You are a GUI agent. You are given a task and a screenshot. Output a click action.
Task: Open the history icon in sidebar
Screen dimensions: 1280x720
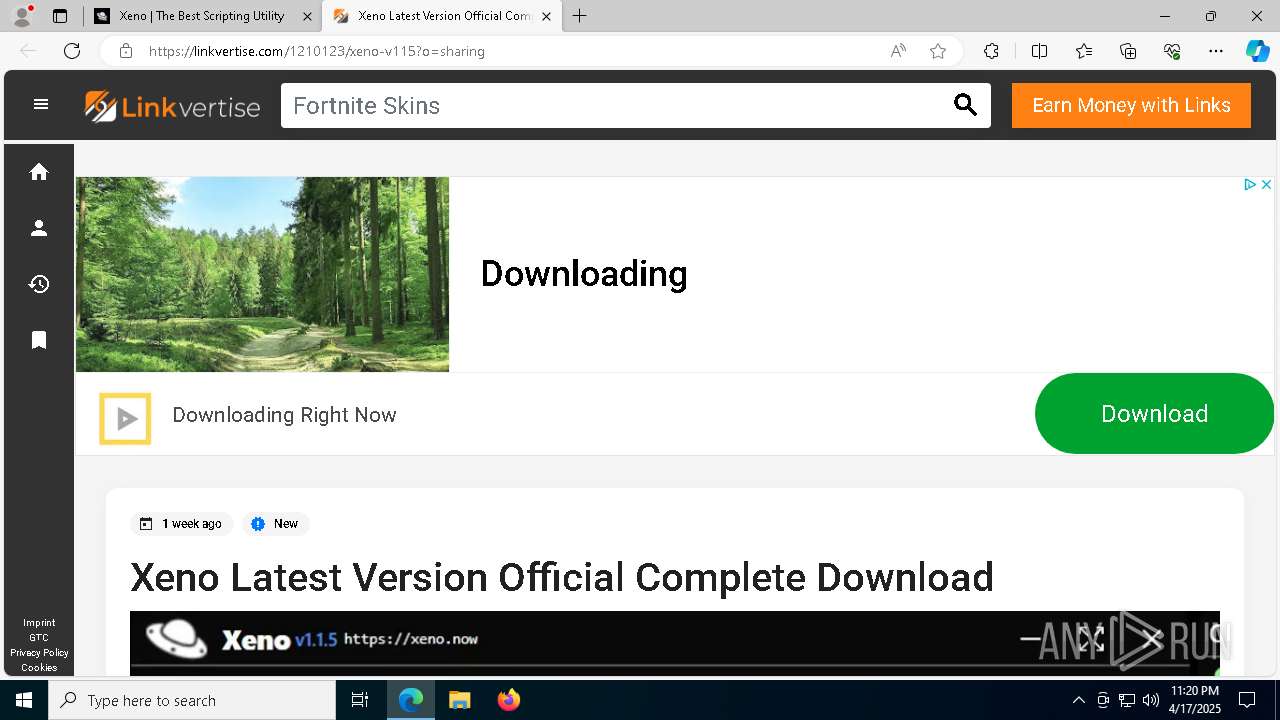(x=39, y=284)
